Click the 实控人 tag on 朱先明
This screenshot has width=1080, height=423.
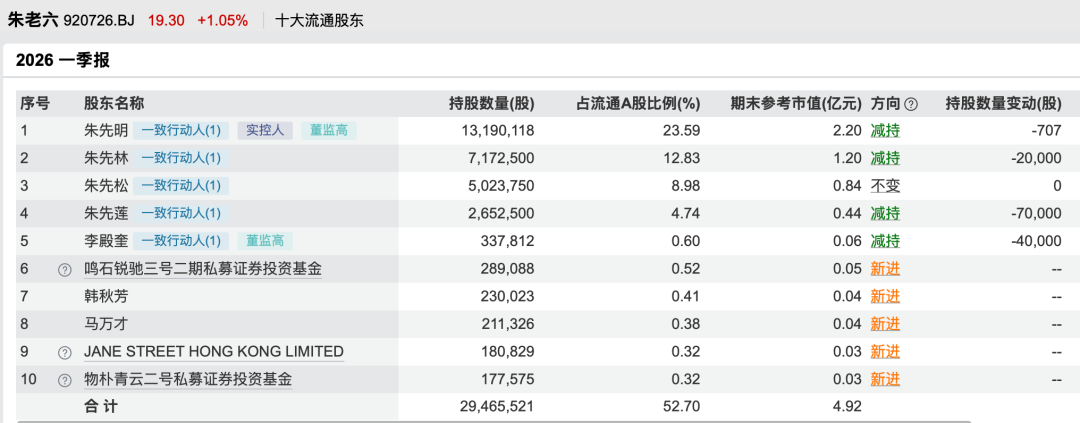[x=265, y=130]
